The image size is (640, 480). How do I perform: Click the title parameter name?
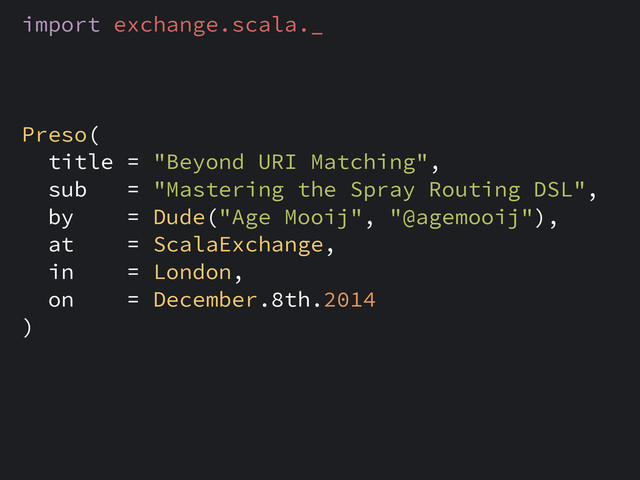point(81,162)
